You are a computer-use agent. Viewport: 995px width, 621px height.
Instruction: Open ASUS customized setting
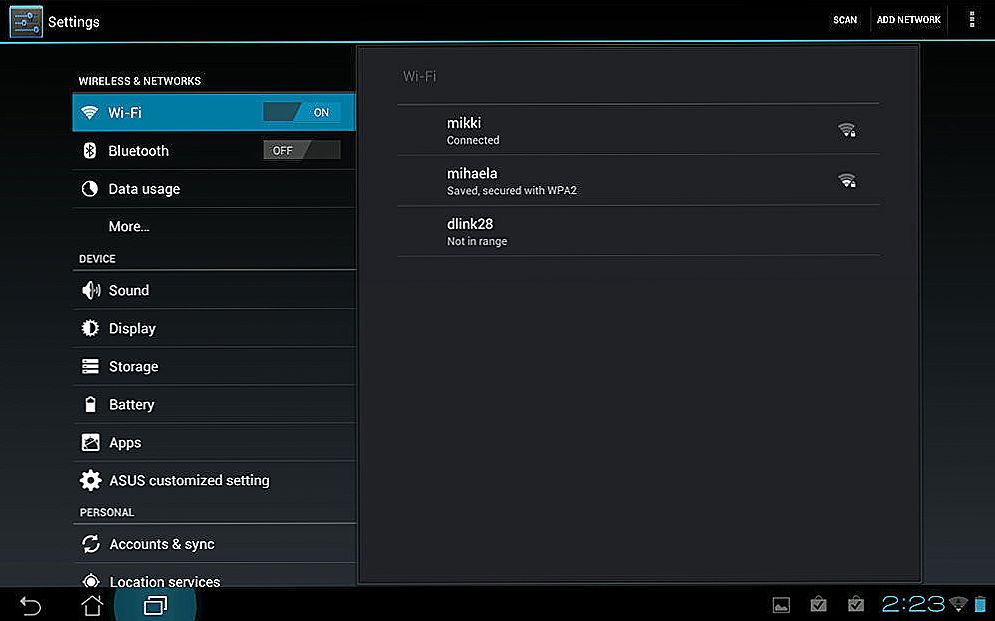coord(214,480)
